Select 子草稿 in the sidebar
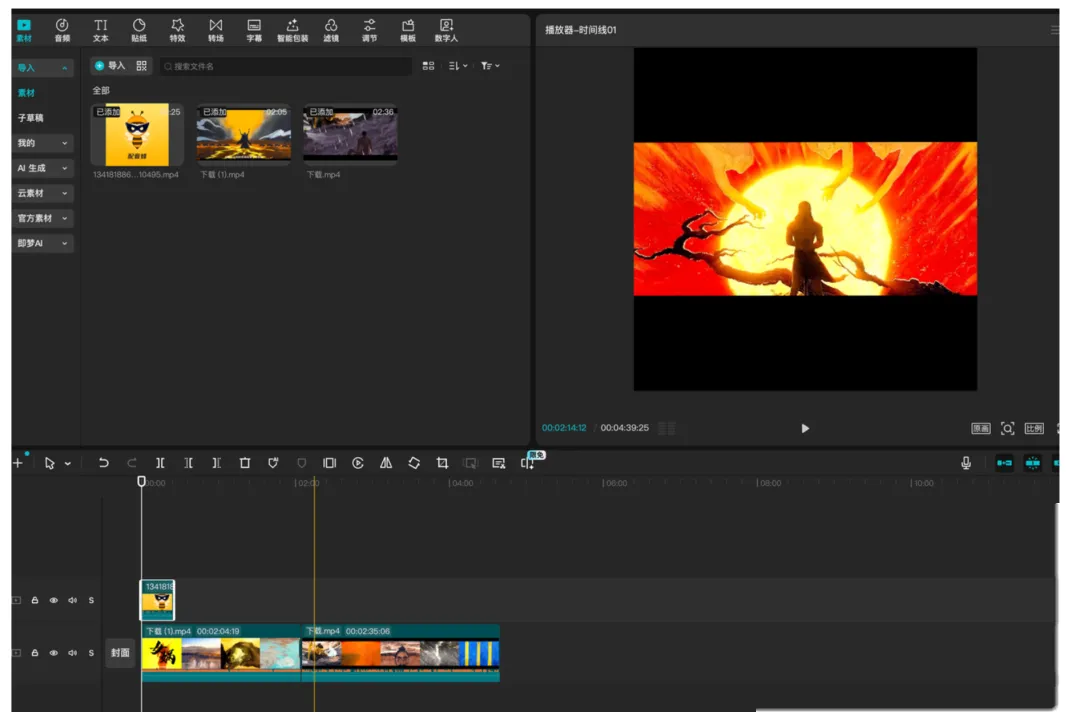Viewport: 1080px width, 720px height. click(x=30, y=118)
